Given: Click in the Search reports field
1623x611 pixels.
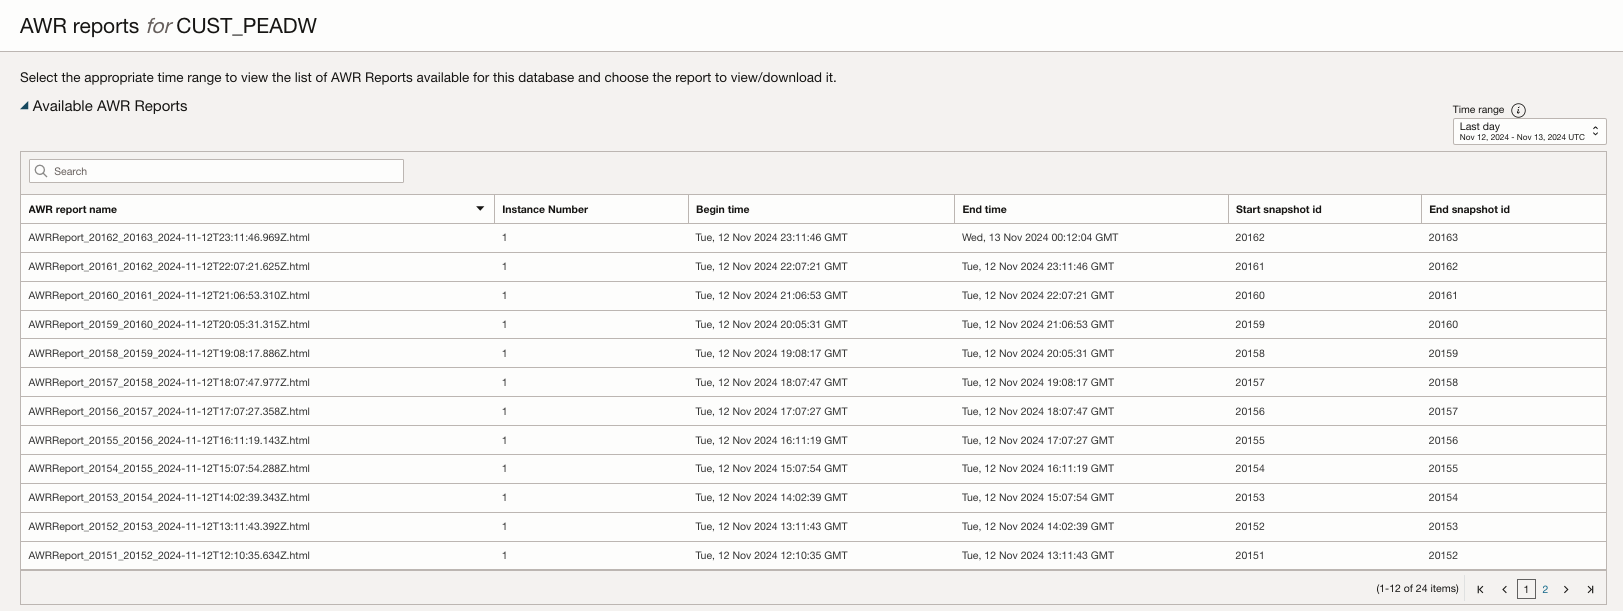Looking at the screenshot, I should pos(225,171).
